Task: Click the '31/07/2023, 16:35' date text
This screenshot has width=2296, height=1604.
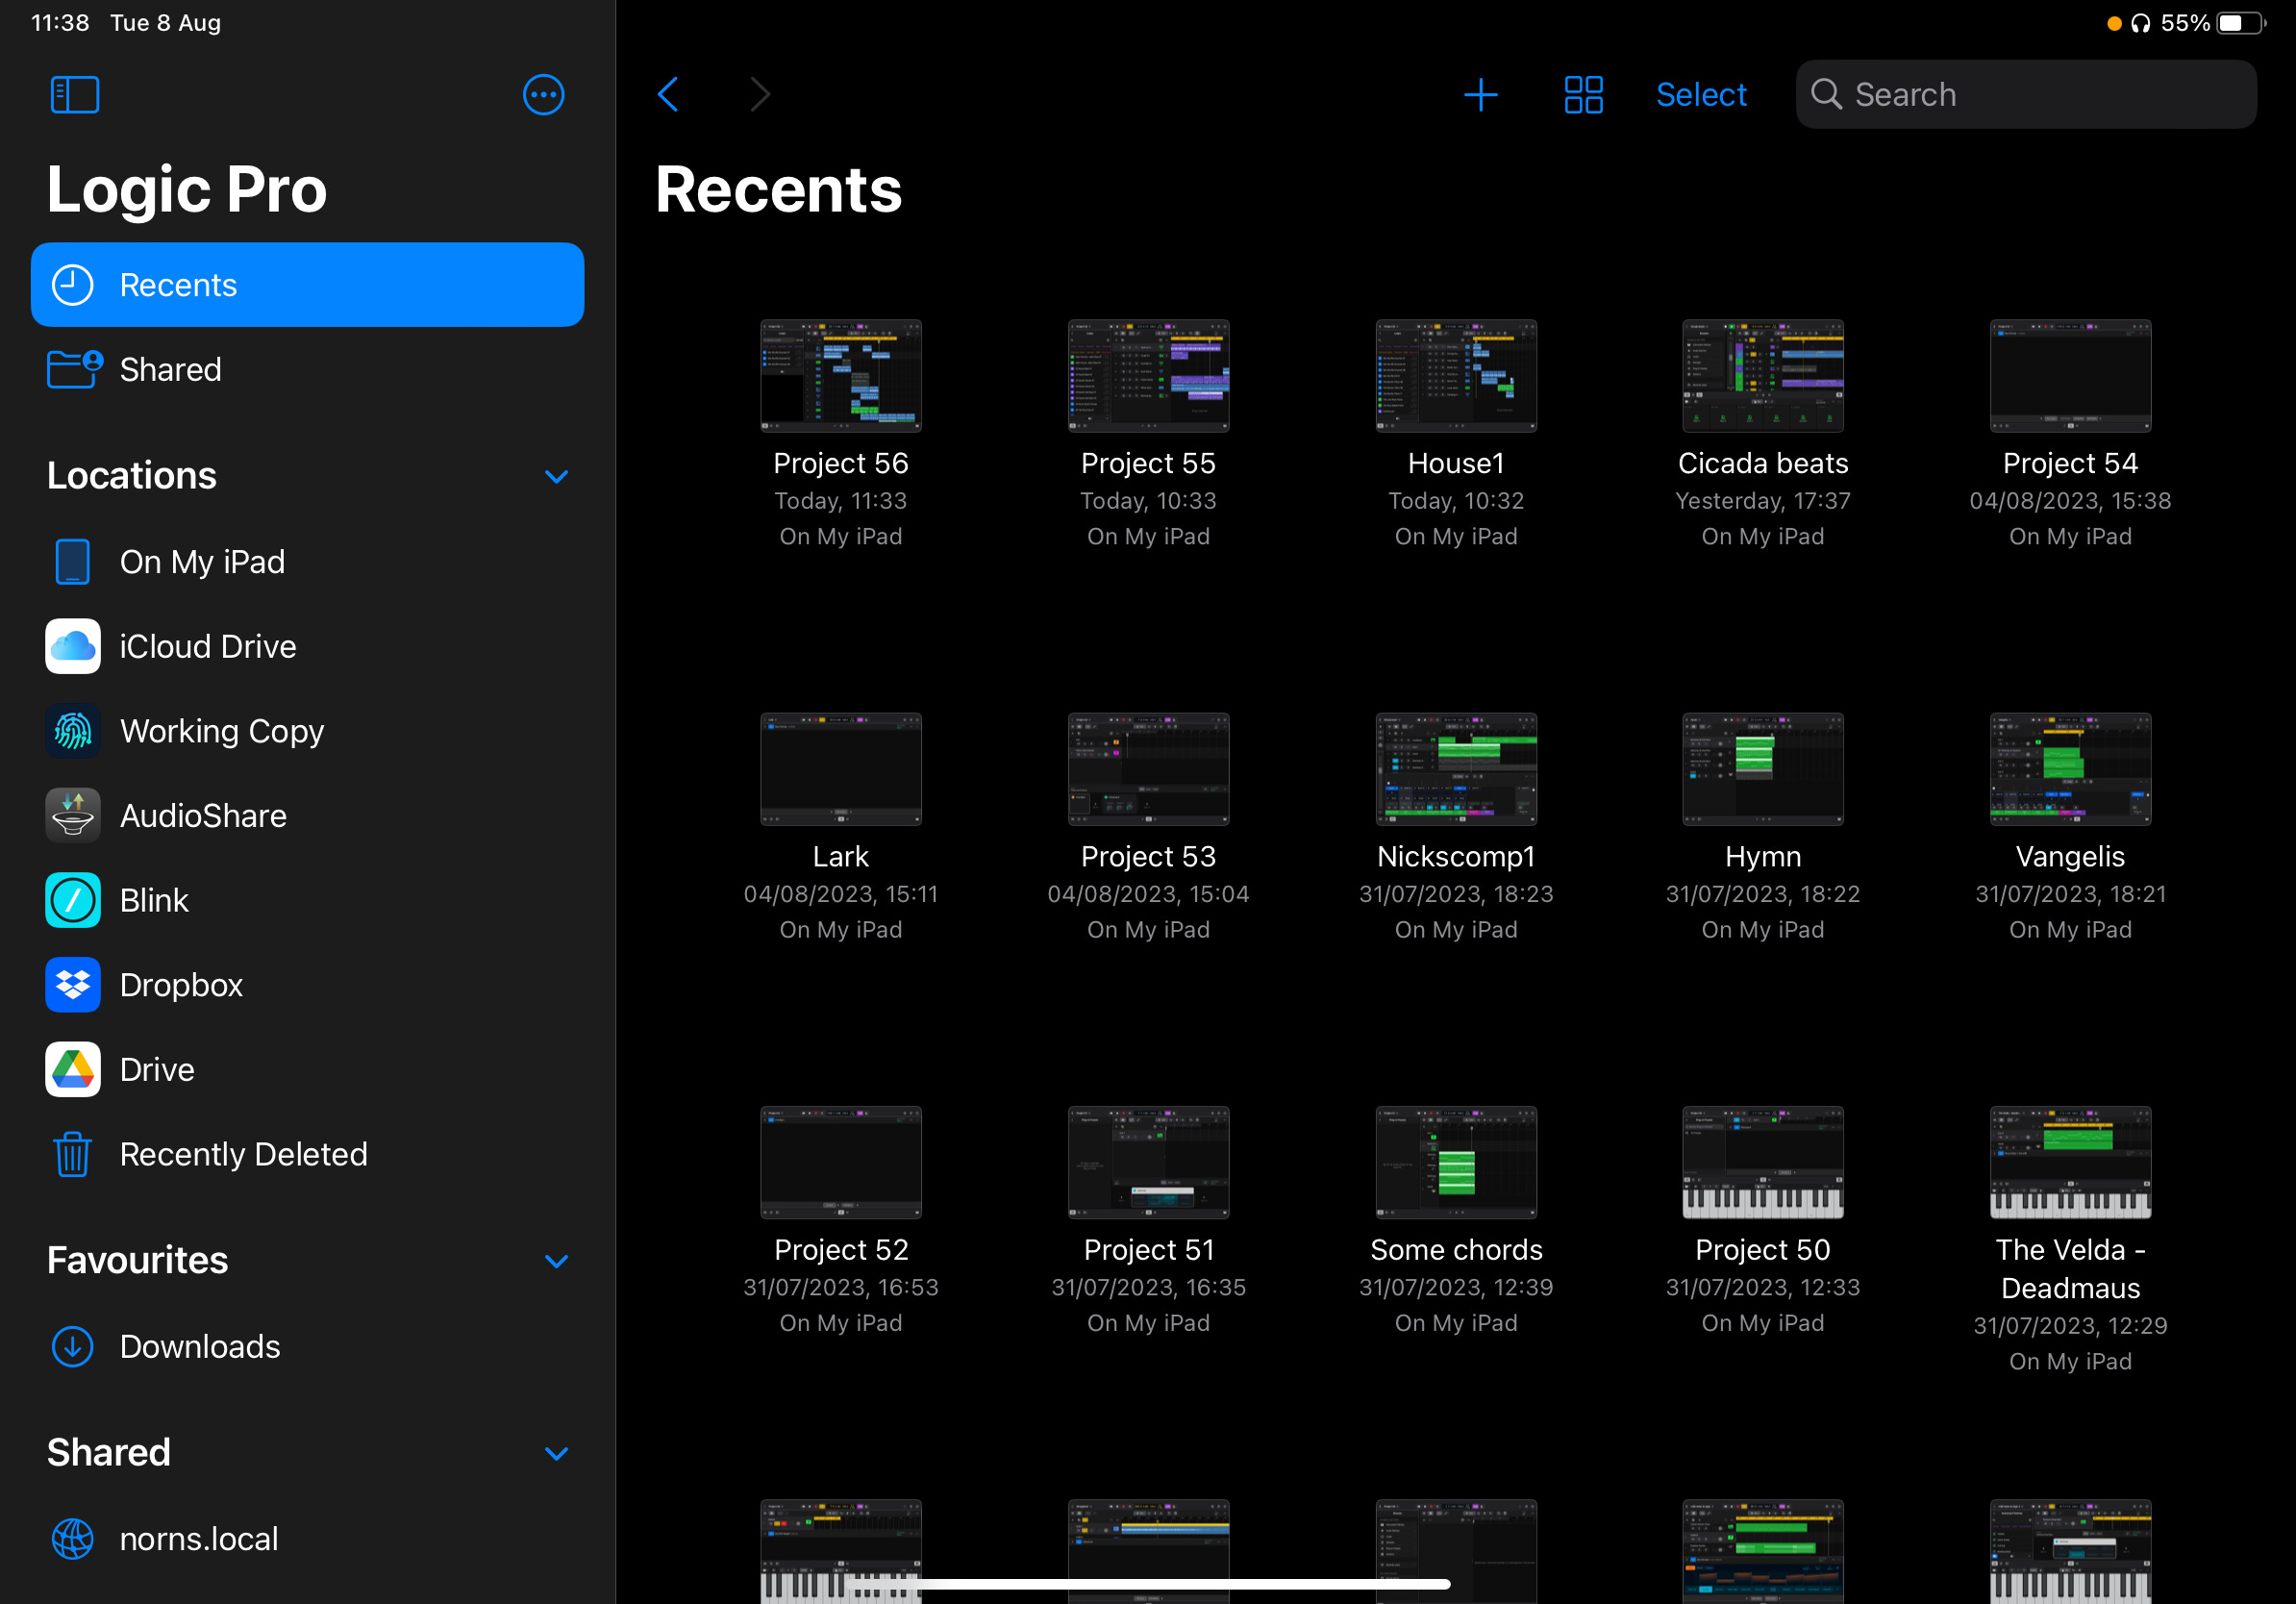Action: click(1148, 1287)
